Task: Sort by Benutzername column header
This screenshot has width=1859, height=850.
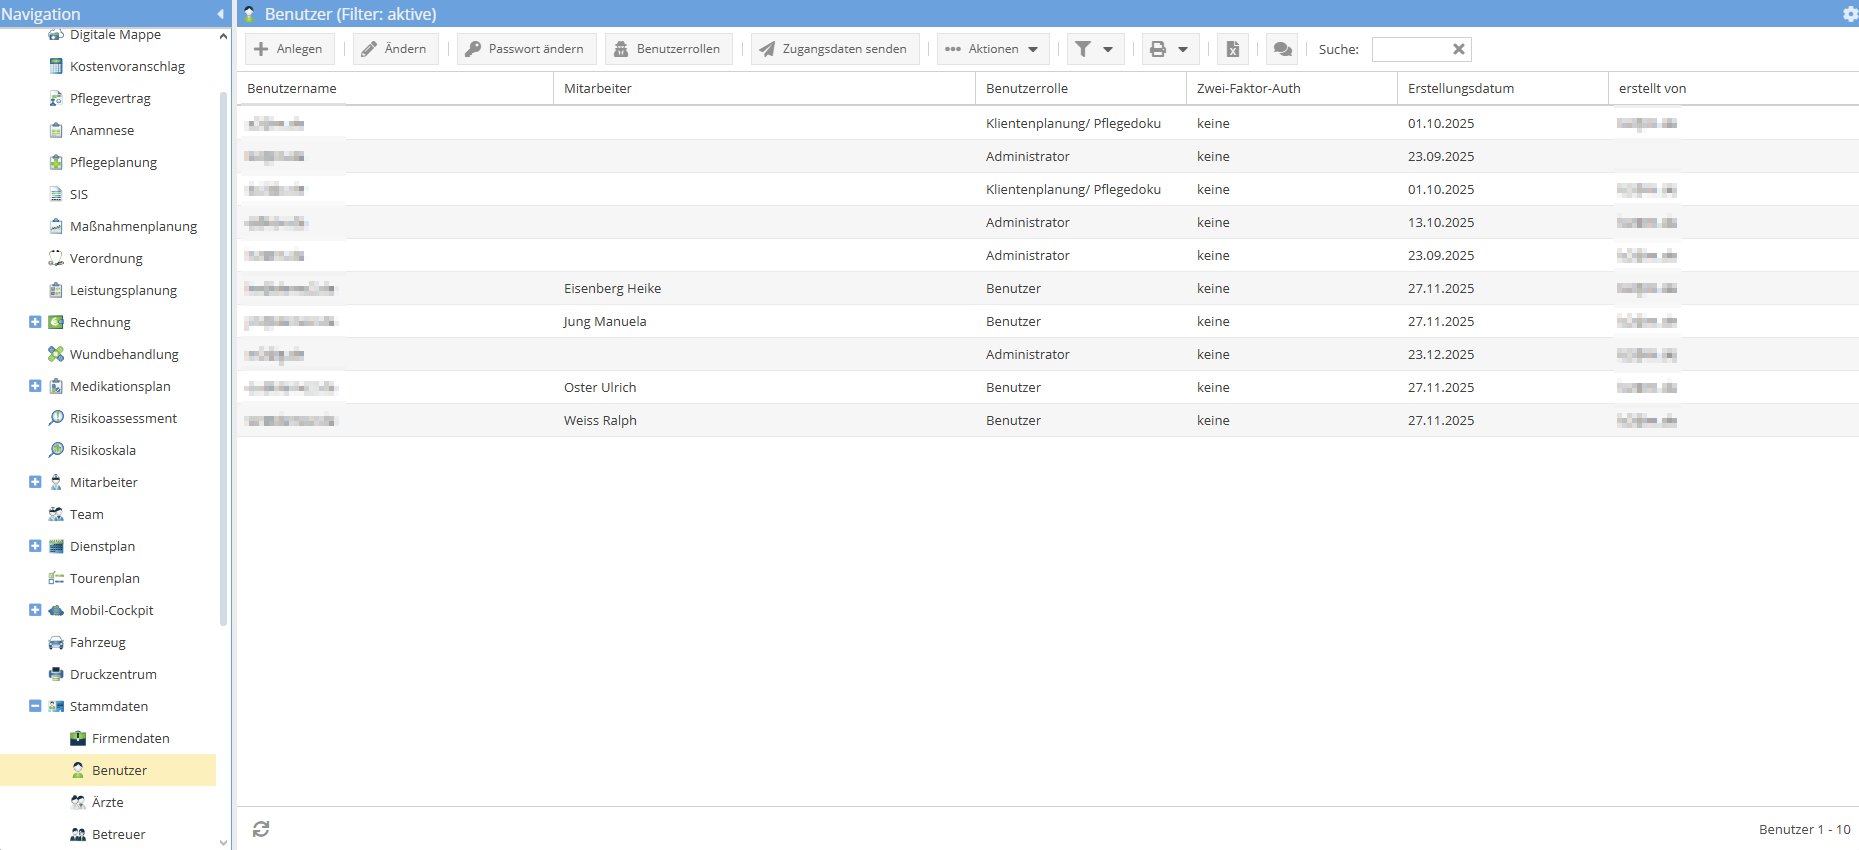Action: point(395,88)
